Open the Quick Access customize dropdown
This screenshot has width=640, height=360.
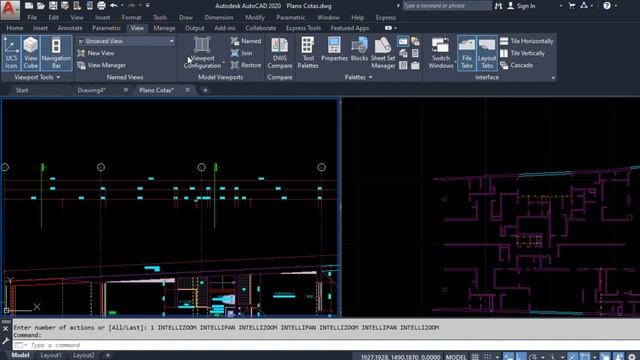[x=147, y=6]
